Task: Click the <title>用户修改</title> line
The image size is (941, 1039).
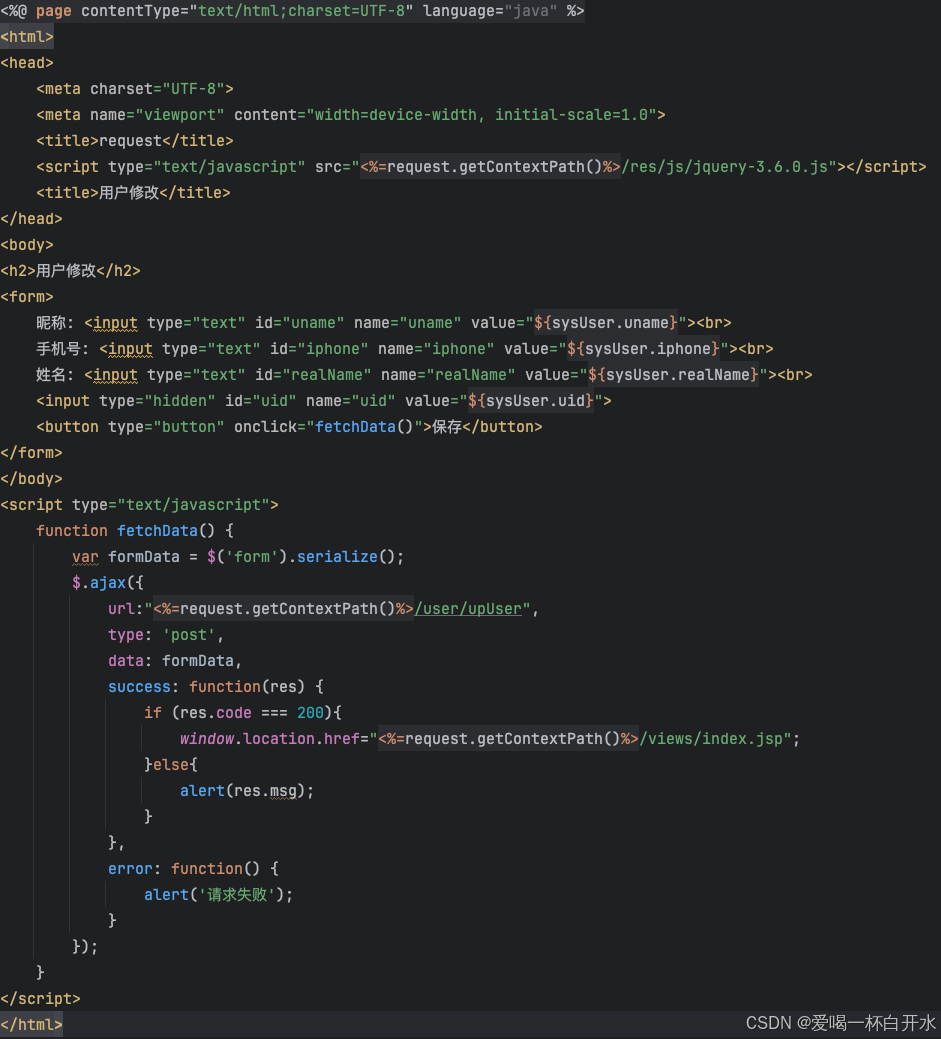Action: [134, 193]
